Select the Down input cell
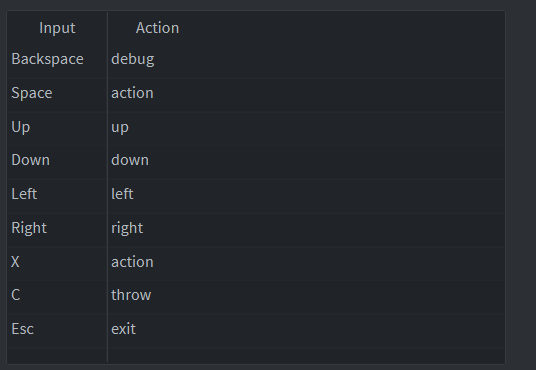Screen dimensions: 536x370 [57, 160]
